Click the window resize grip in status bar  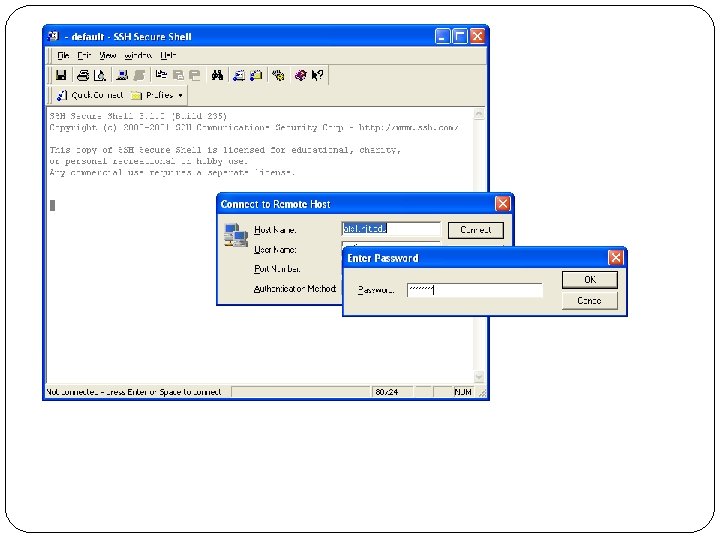[482, 393]
